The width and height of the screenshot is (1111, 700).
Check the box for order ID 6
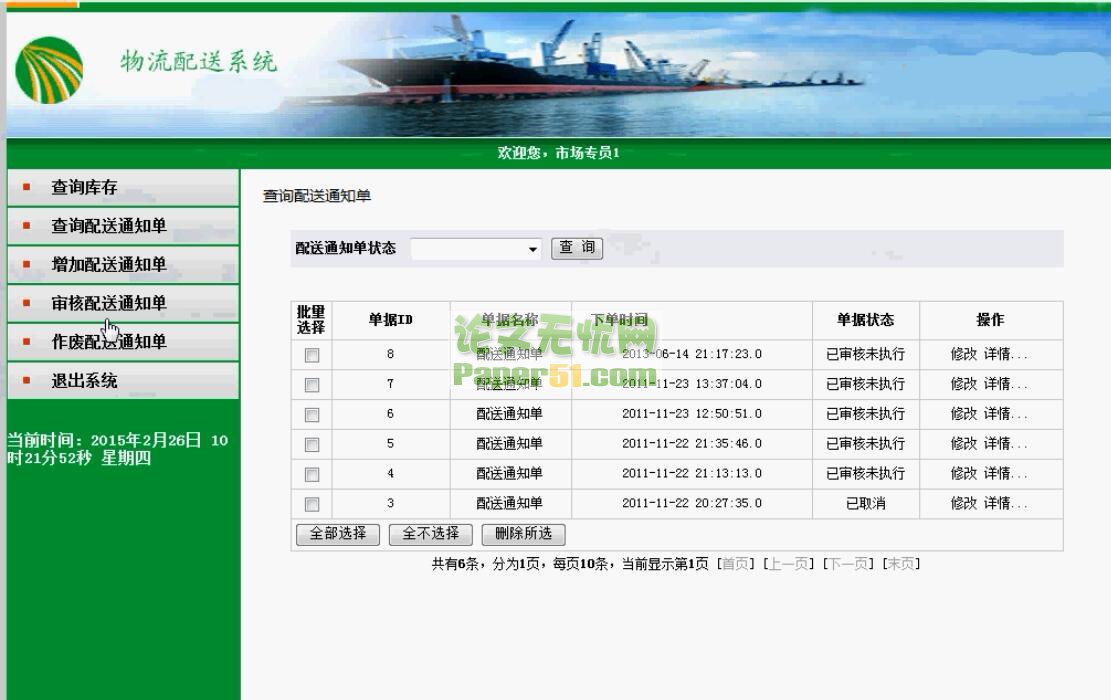[312, 414]
